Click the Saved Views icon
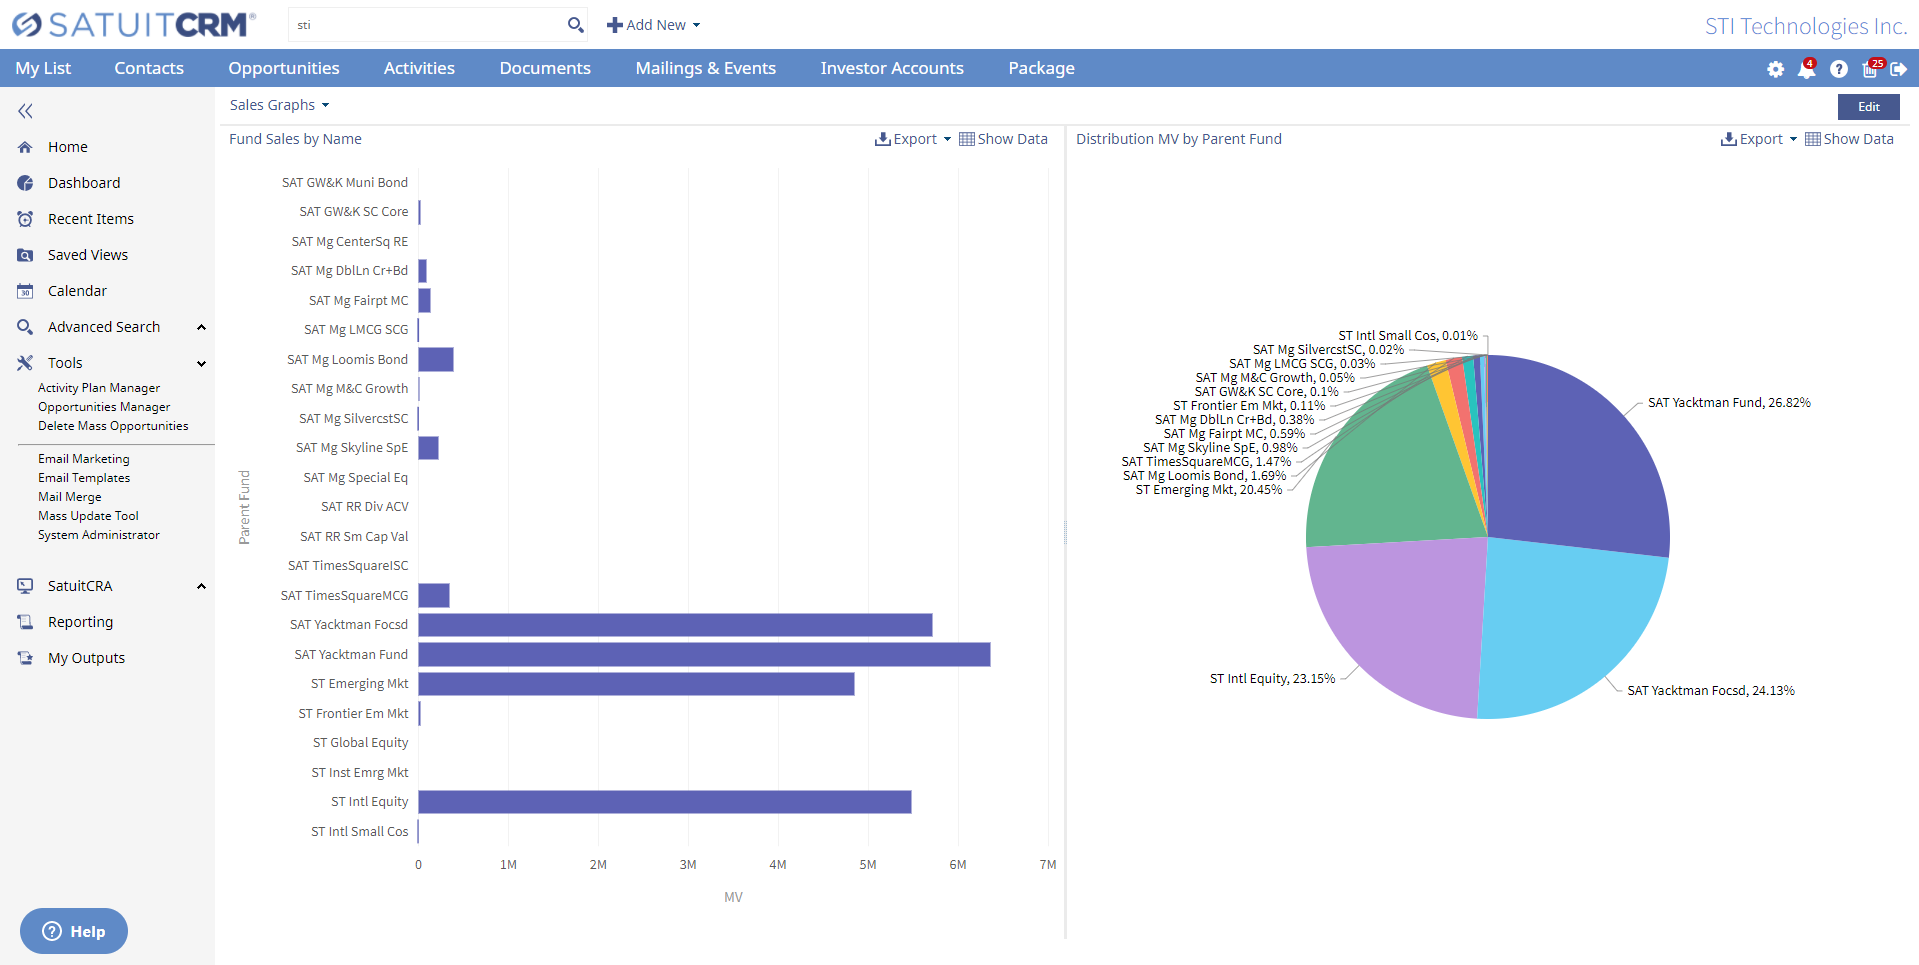Viewport: 1919px width, 965px height. pyautogui.click(x=25, y=255)
